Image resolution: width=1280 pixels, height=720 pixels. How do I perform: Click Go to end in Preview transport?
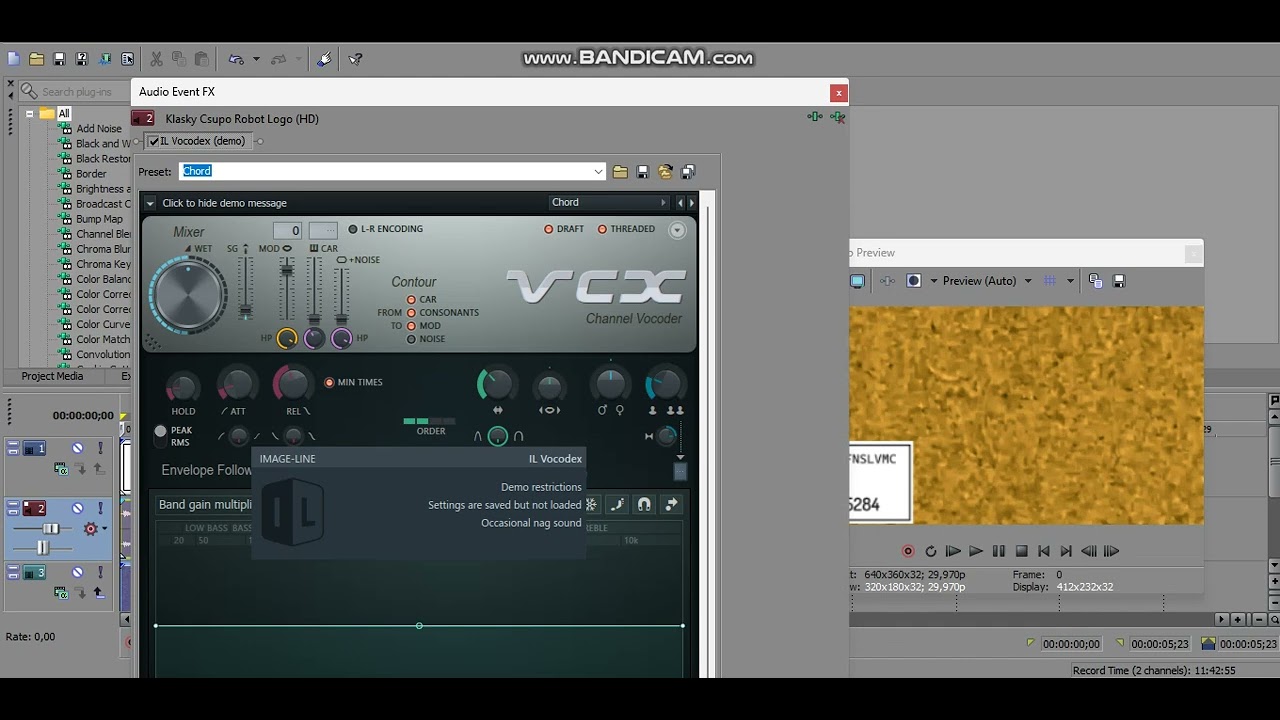click(x=1066, y=551)
